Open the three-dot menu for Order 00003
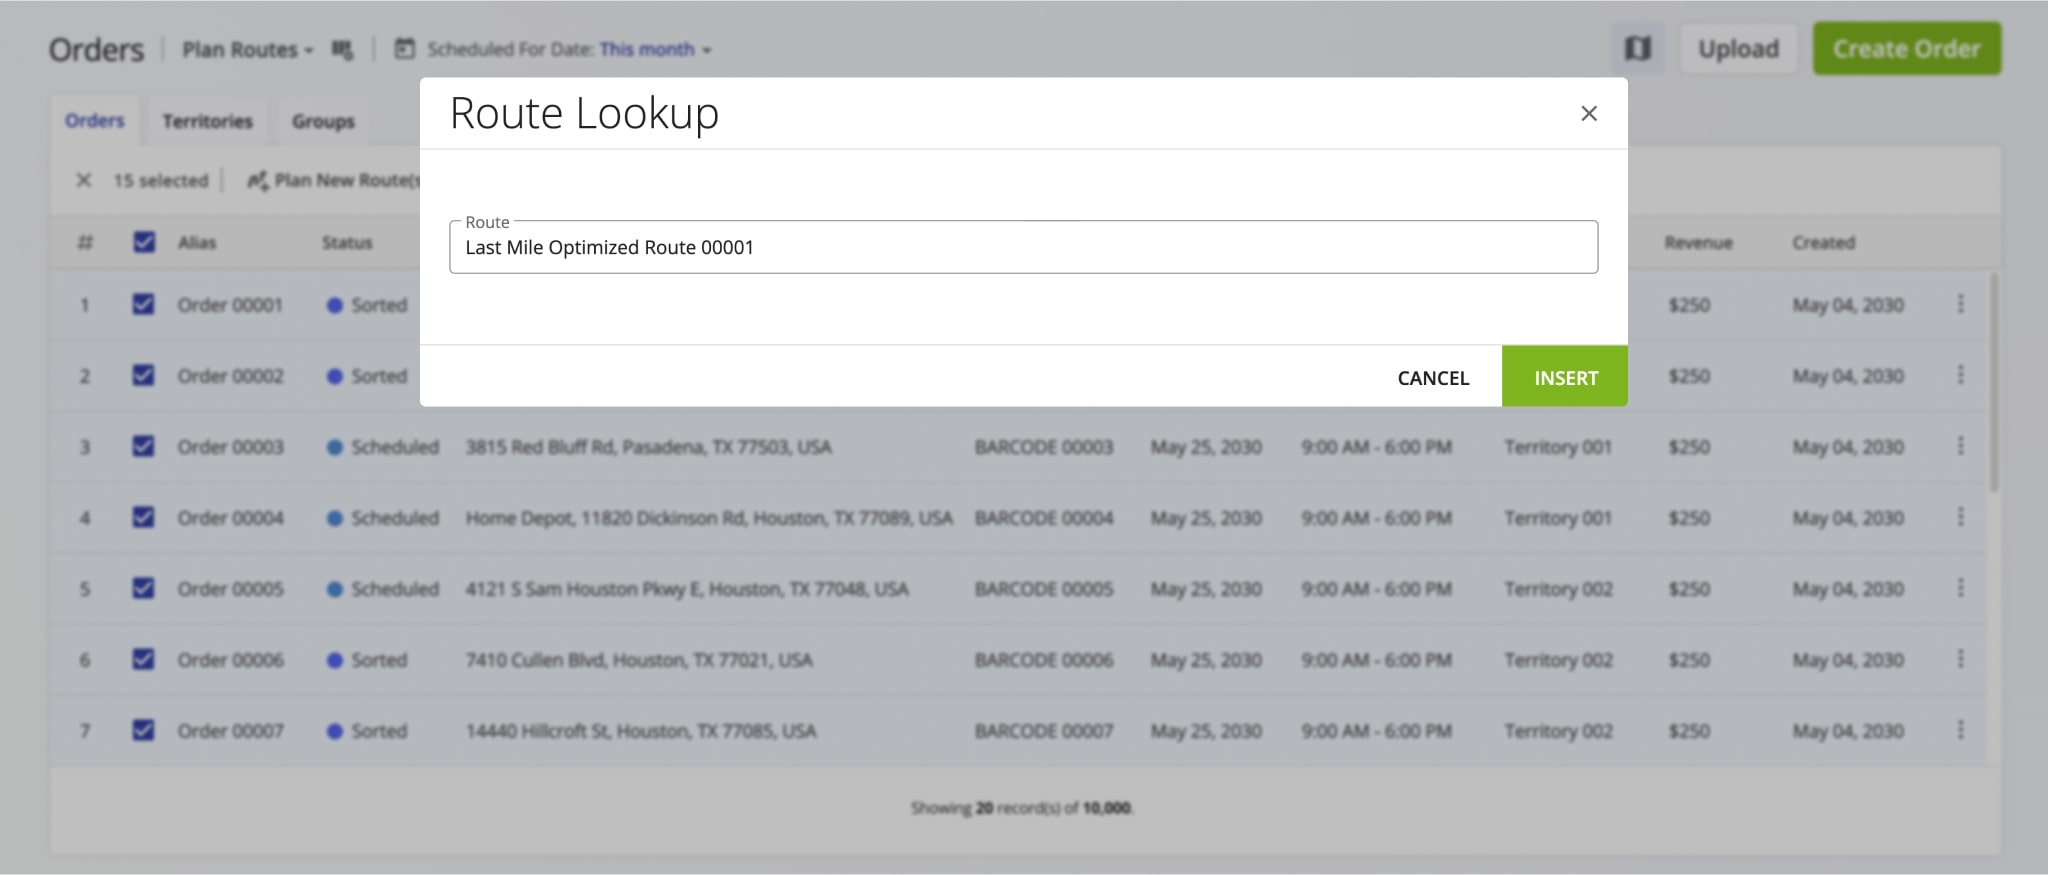The height and width of the screenshot is (875, 2048). click(x=1960, y=445)
